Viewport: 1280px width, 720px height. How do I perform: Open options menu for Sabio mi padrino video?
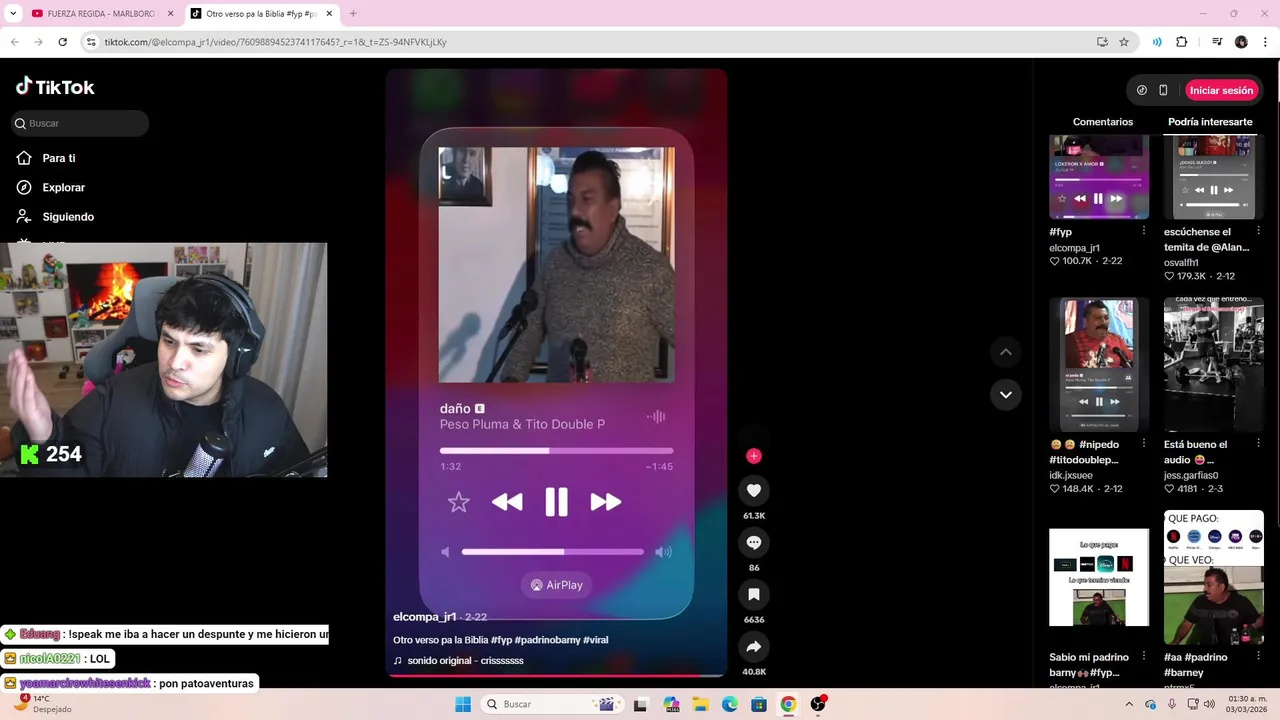click(1144, 657)
